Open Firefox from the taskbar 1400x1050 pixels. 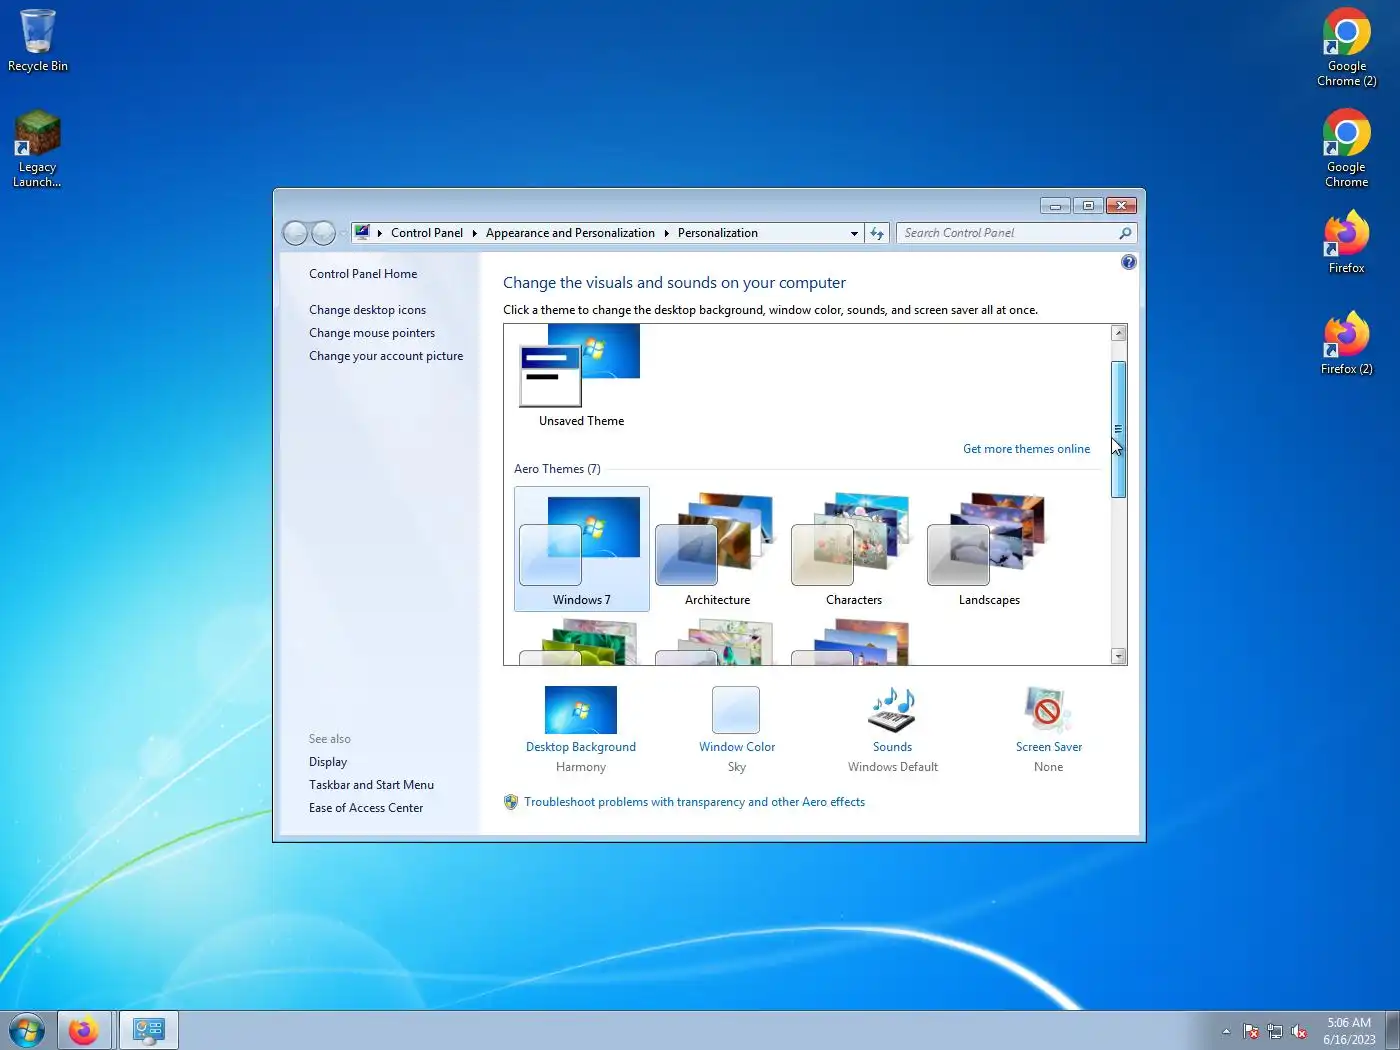[x=84, y=1030]
